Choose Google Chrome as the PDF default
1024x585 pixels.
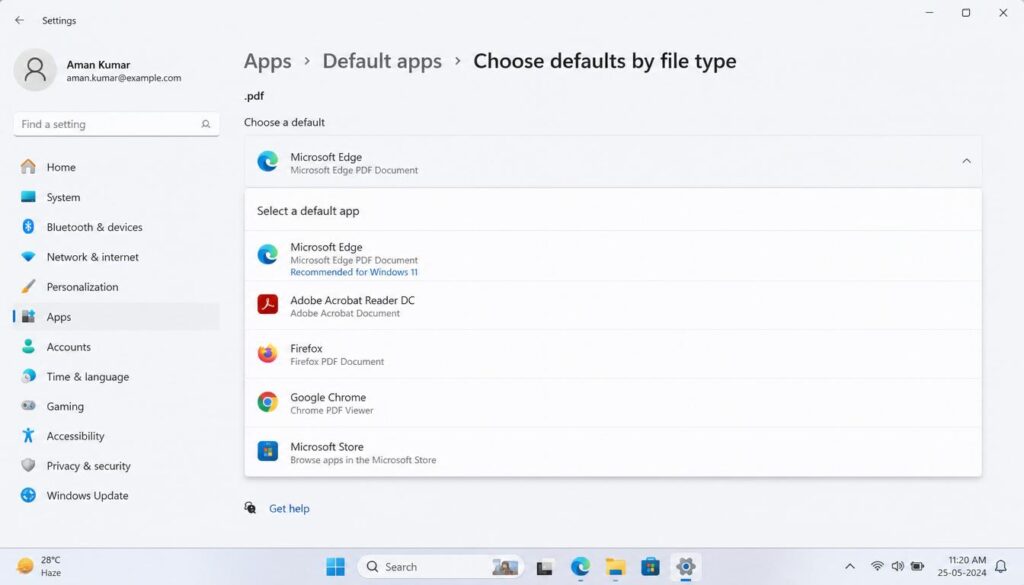(613, 403)
